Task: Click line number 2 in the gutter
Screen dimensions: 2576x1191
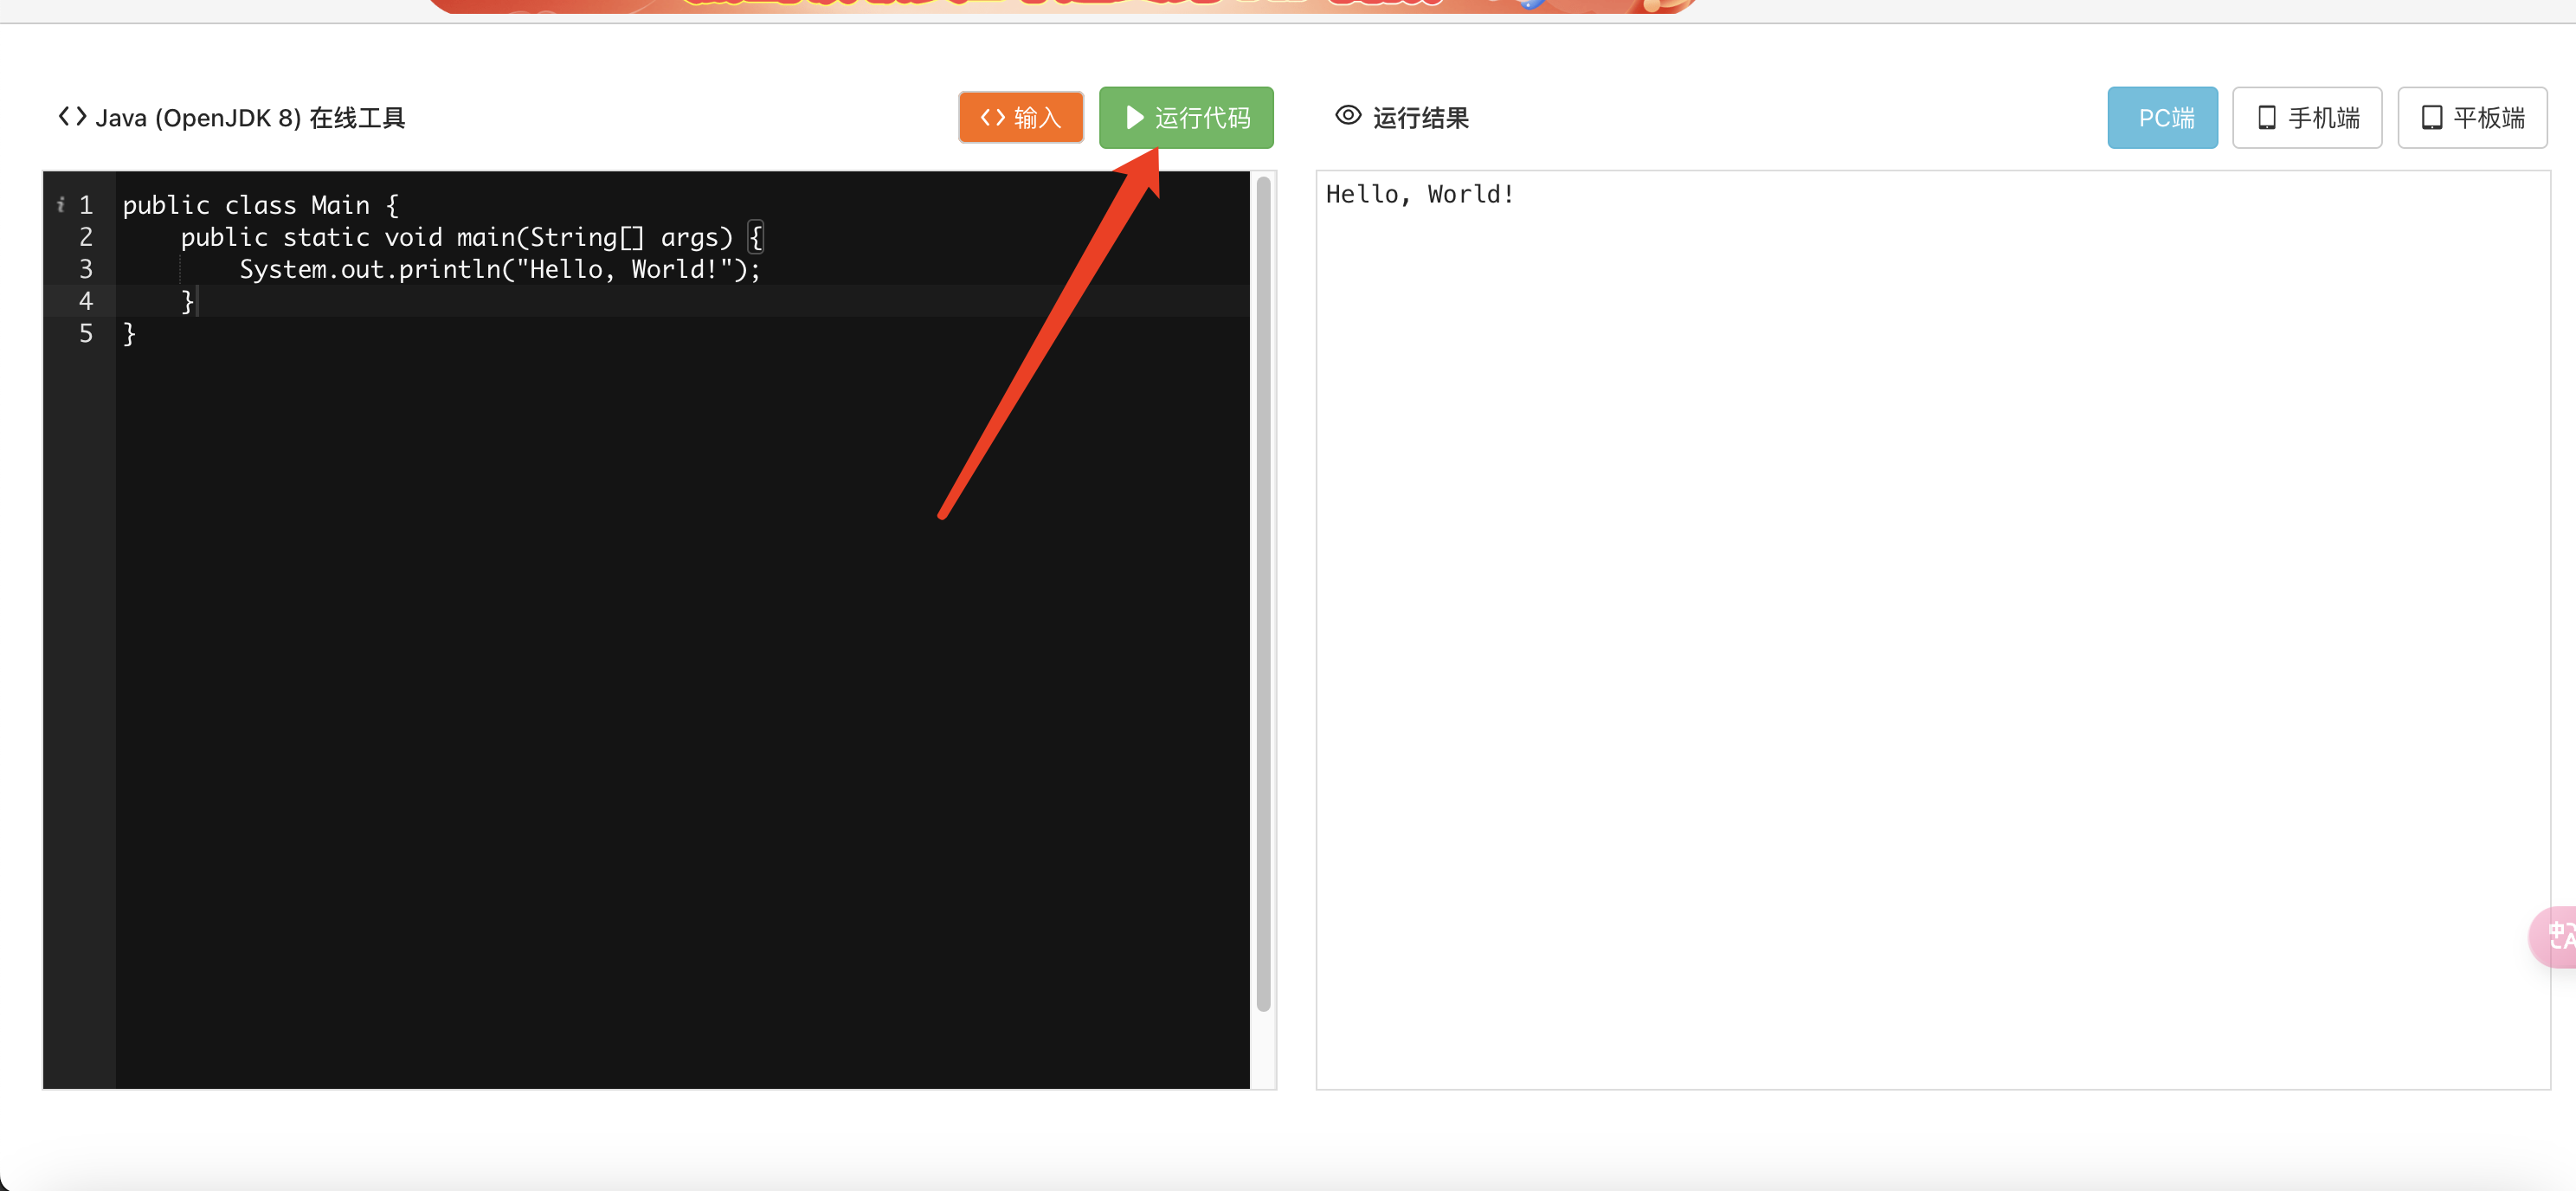Action: [x=86, y=237]
